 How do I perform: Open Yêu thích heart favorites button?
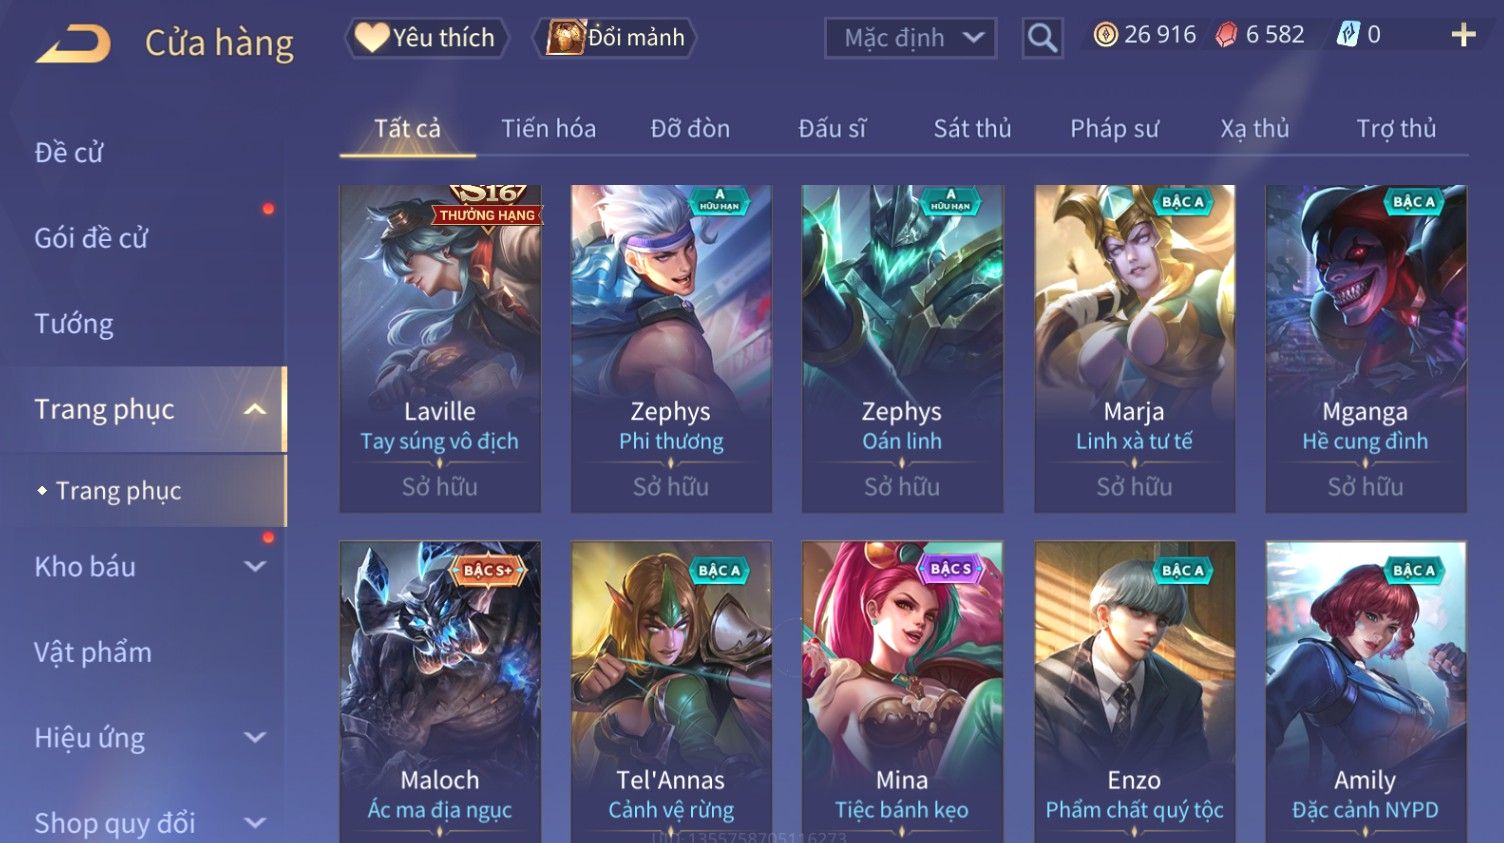click(x=427, y=38)
